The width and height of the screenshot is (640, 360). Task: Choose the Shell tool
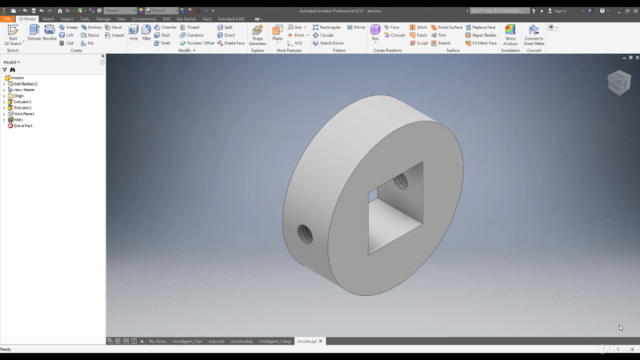coord(162,35)
